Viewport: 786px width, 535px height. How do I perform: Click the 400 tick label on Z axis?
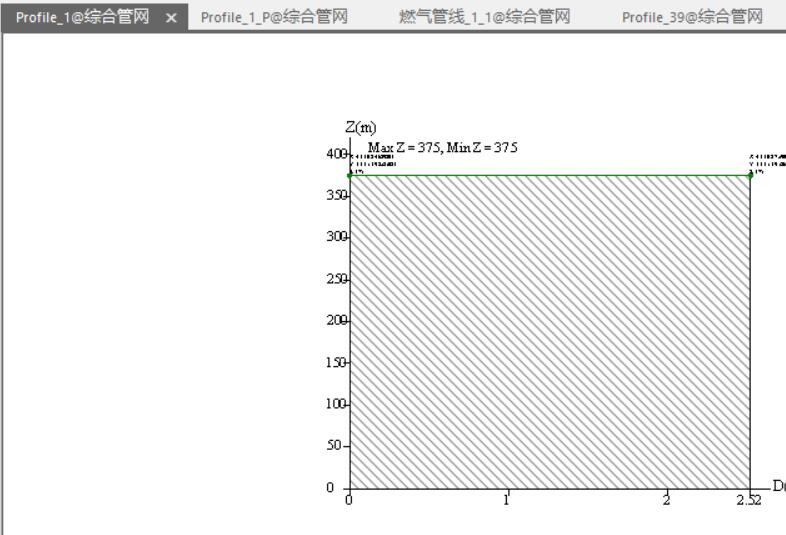(x=336, y=153)
